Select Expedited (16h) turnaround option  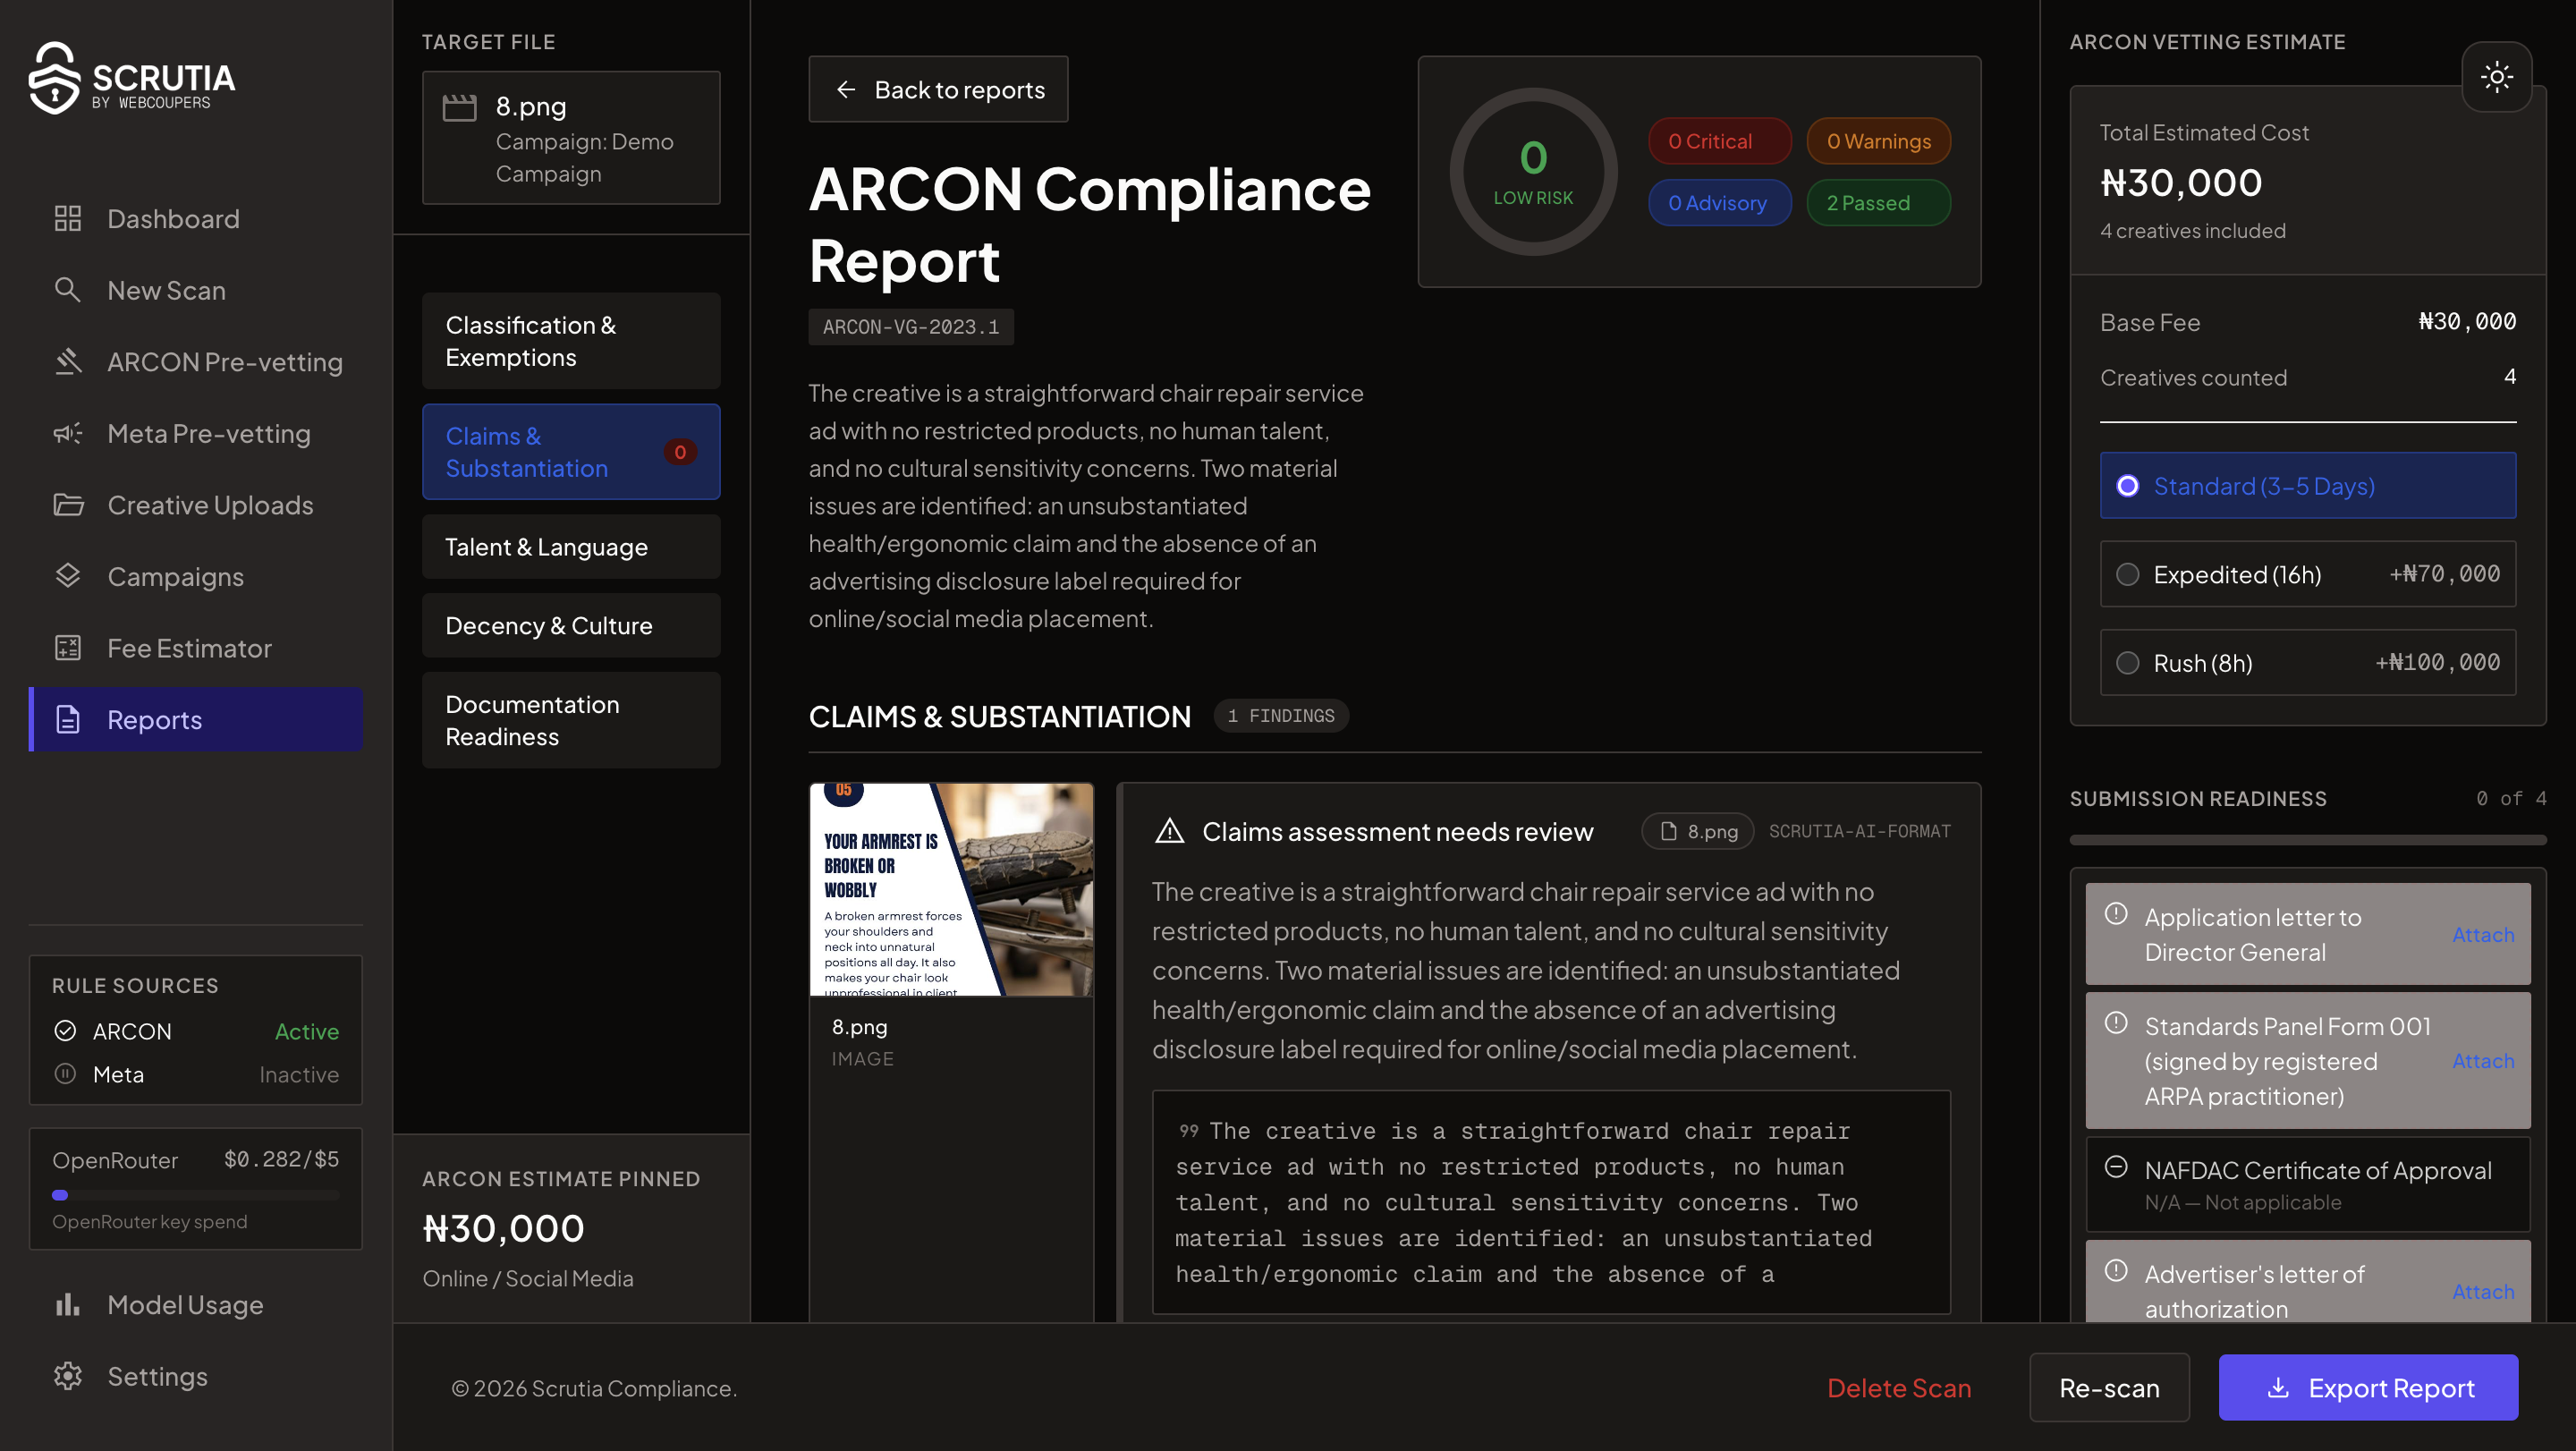2307,574
